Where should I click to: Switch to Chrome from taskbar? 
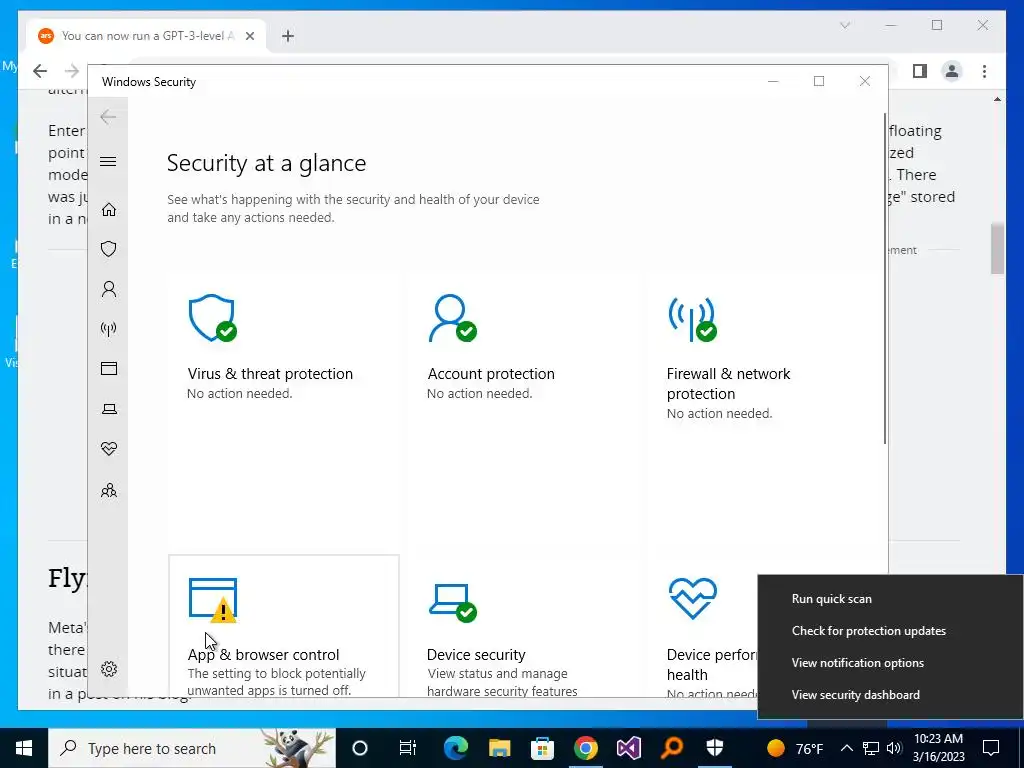pyautogui.click(x=586, y=748)
